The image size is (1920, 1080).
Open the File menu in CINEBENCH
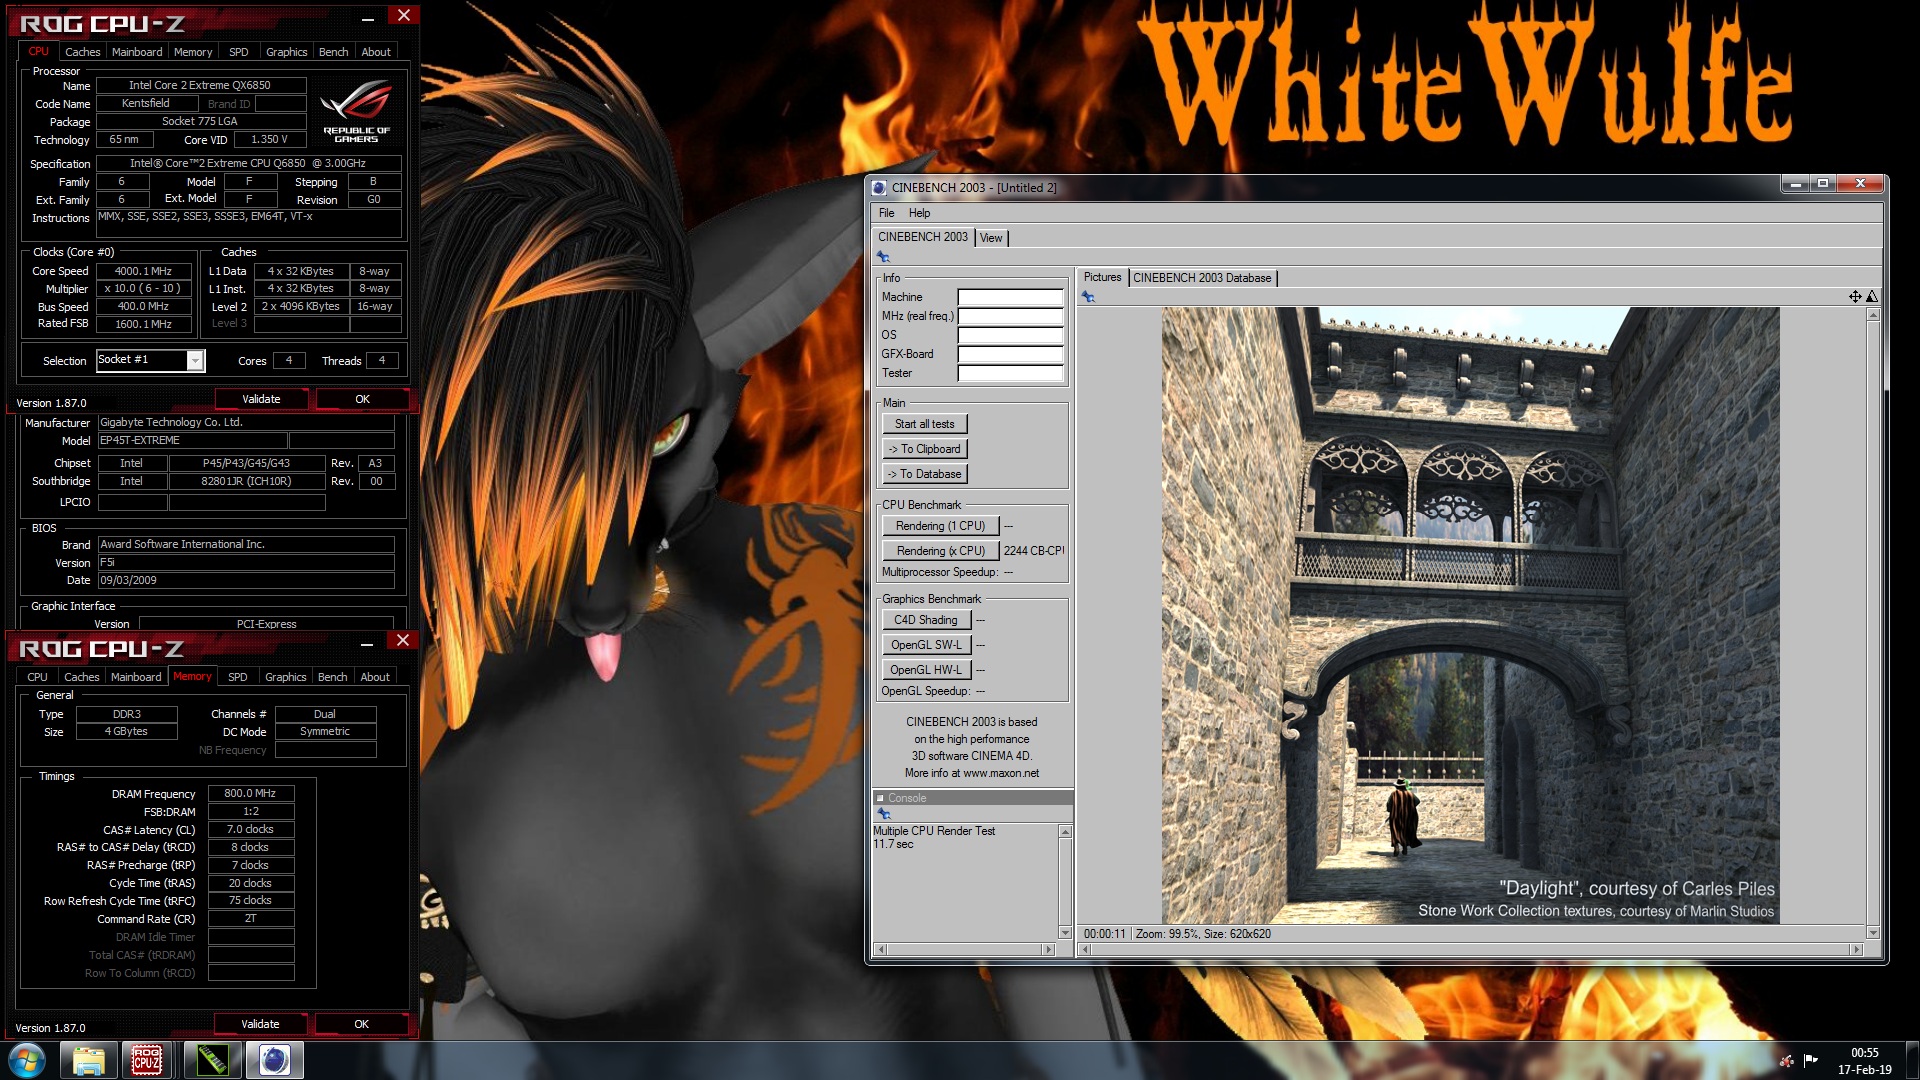pyautogui.click(x=886, y=213)
